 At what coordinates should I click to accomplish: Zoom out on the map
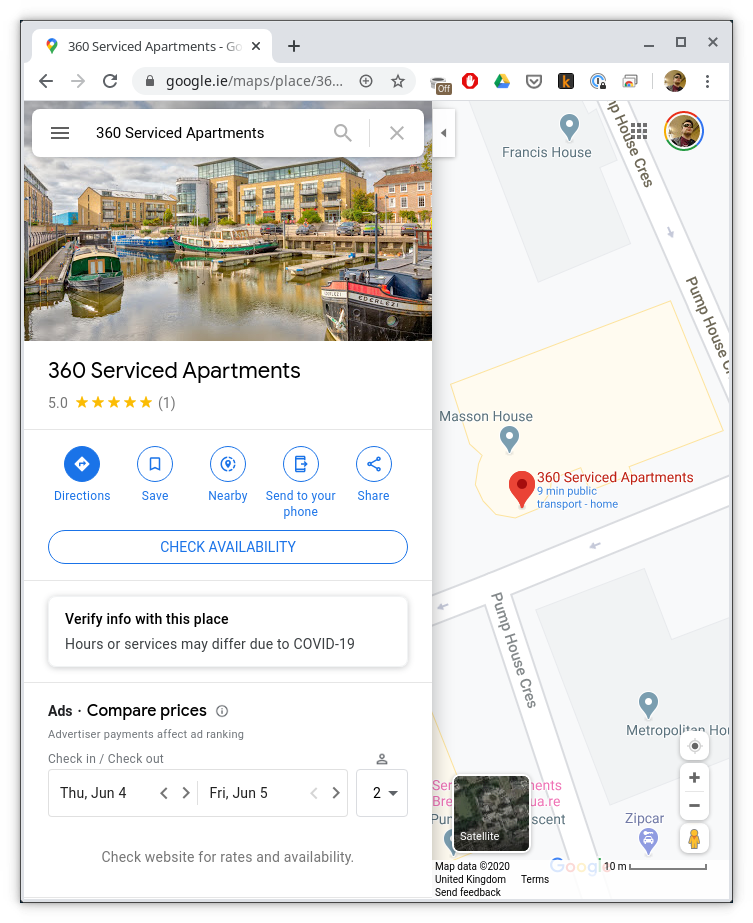coord(695,806)
